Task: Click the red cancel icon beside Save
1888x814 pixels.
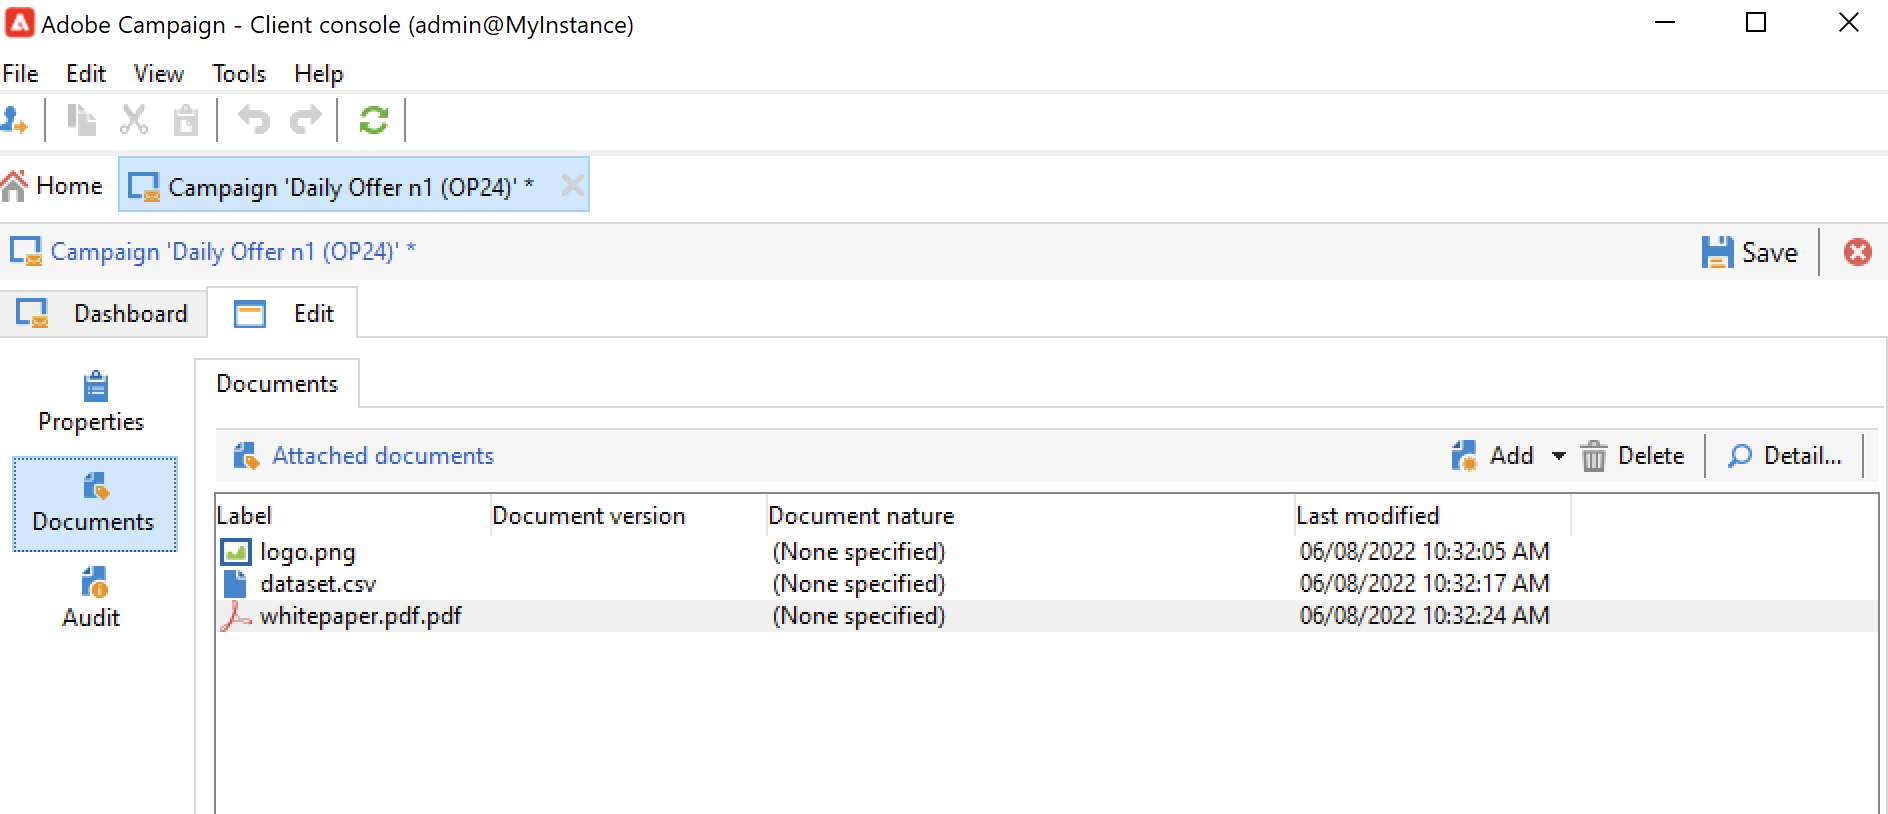Action: [1857, 252]
